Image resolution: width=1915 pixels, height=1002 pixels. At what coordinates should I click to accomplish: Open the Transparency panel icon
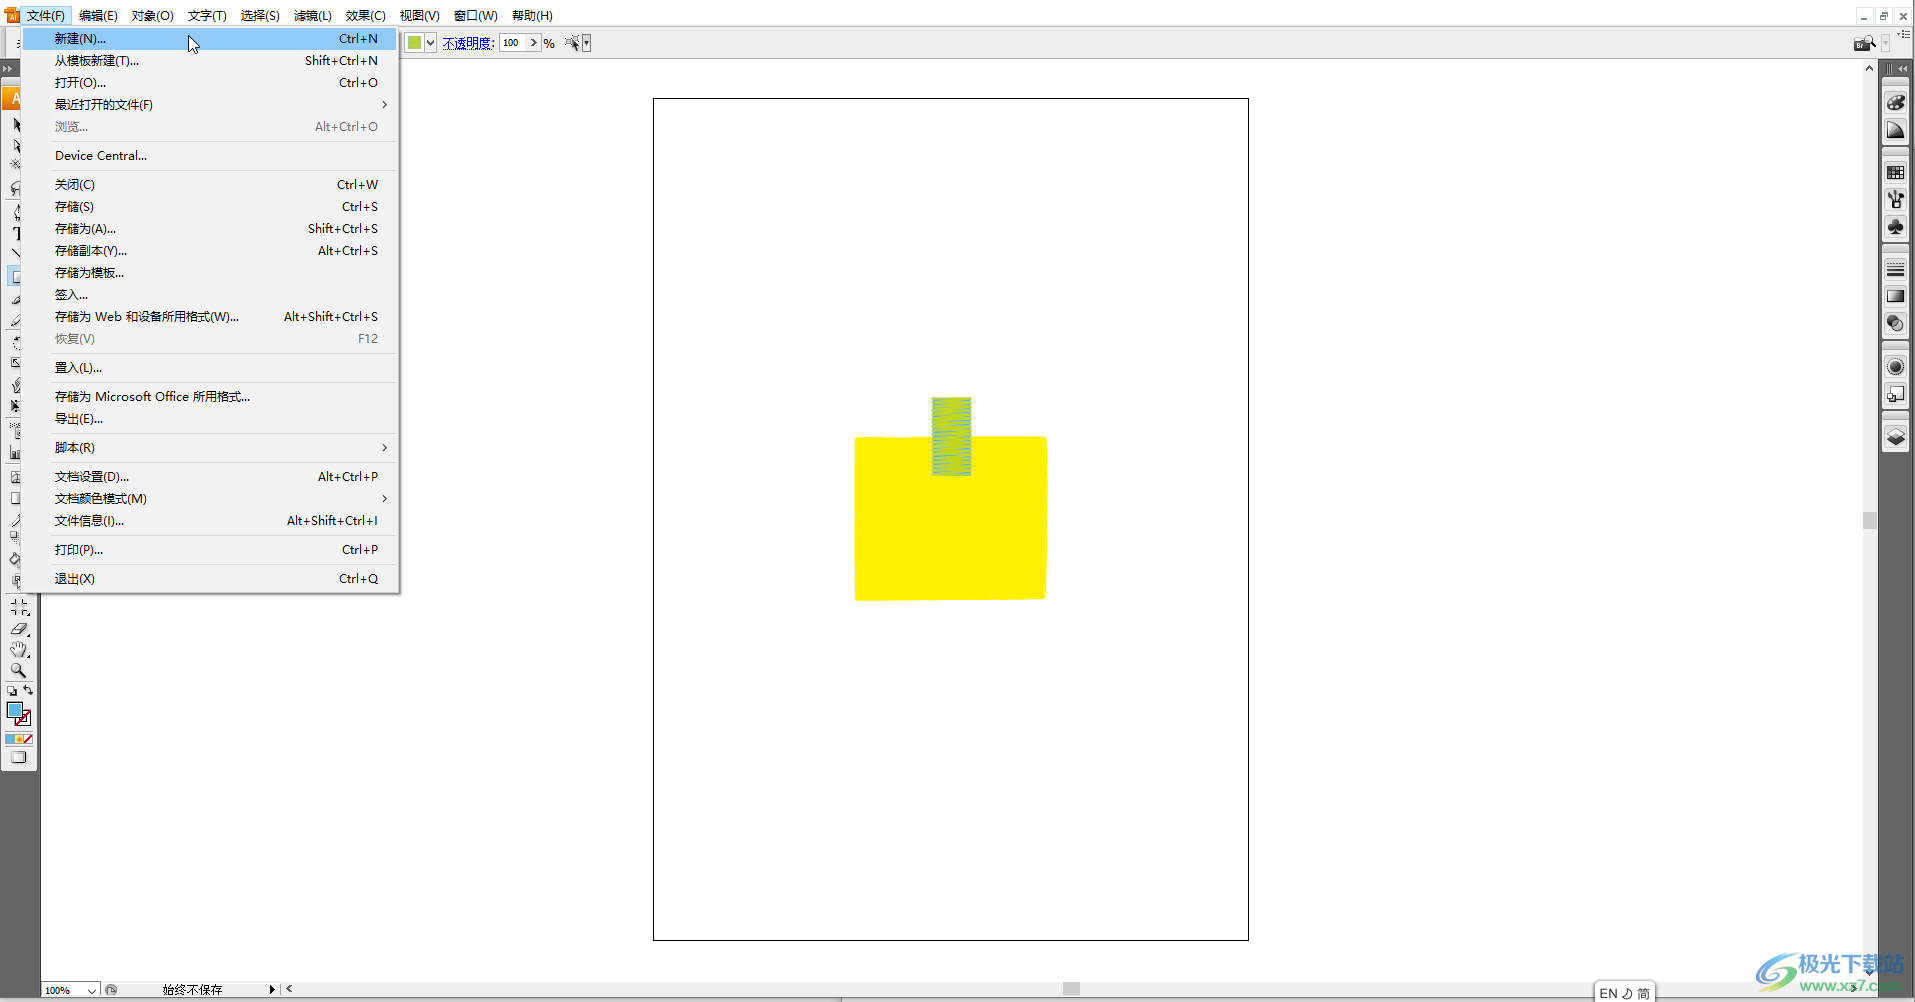pyautogui.click(x=1895, y=323)
